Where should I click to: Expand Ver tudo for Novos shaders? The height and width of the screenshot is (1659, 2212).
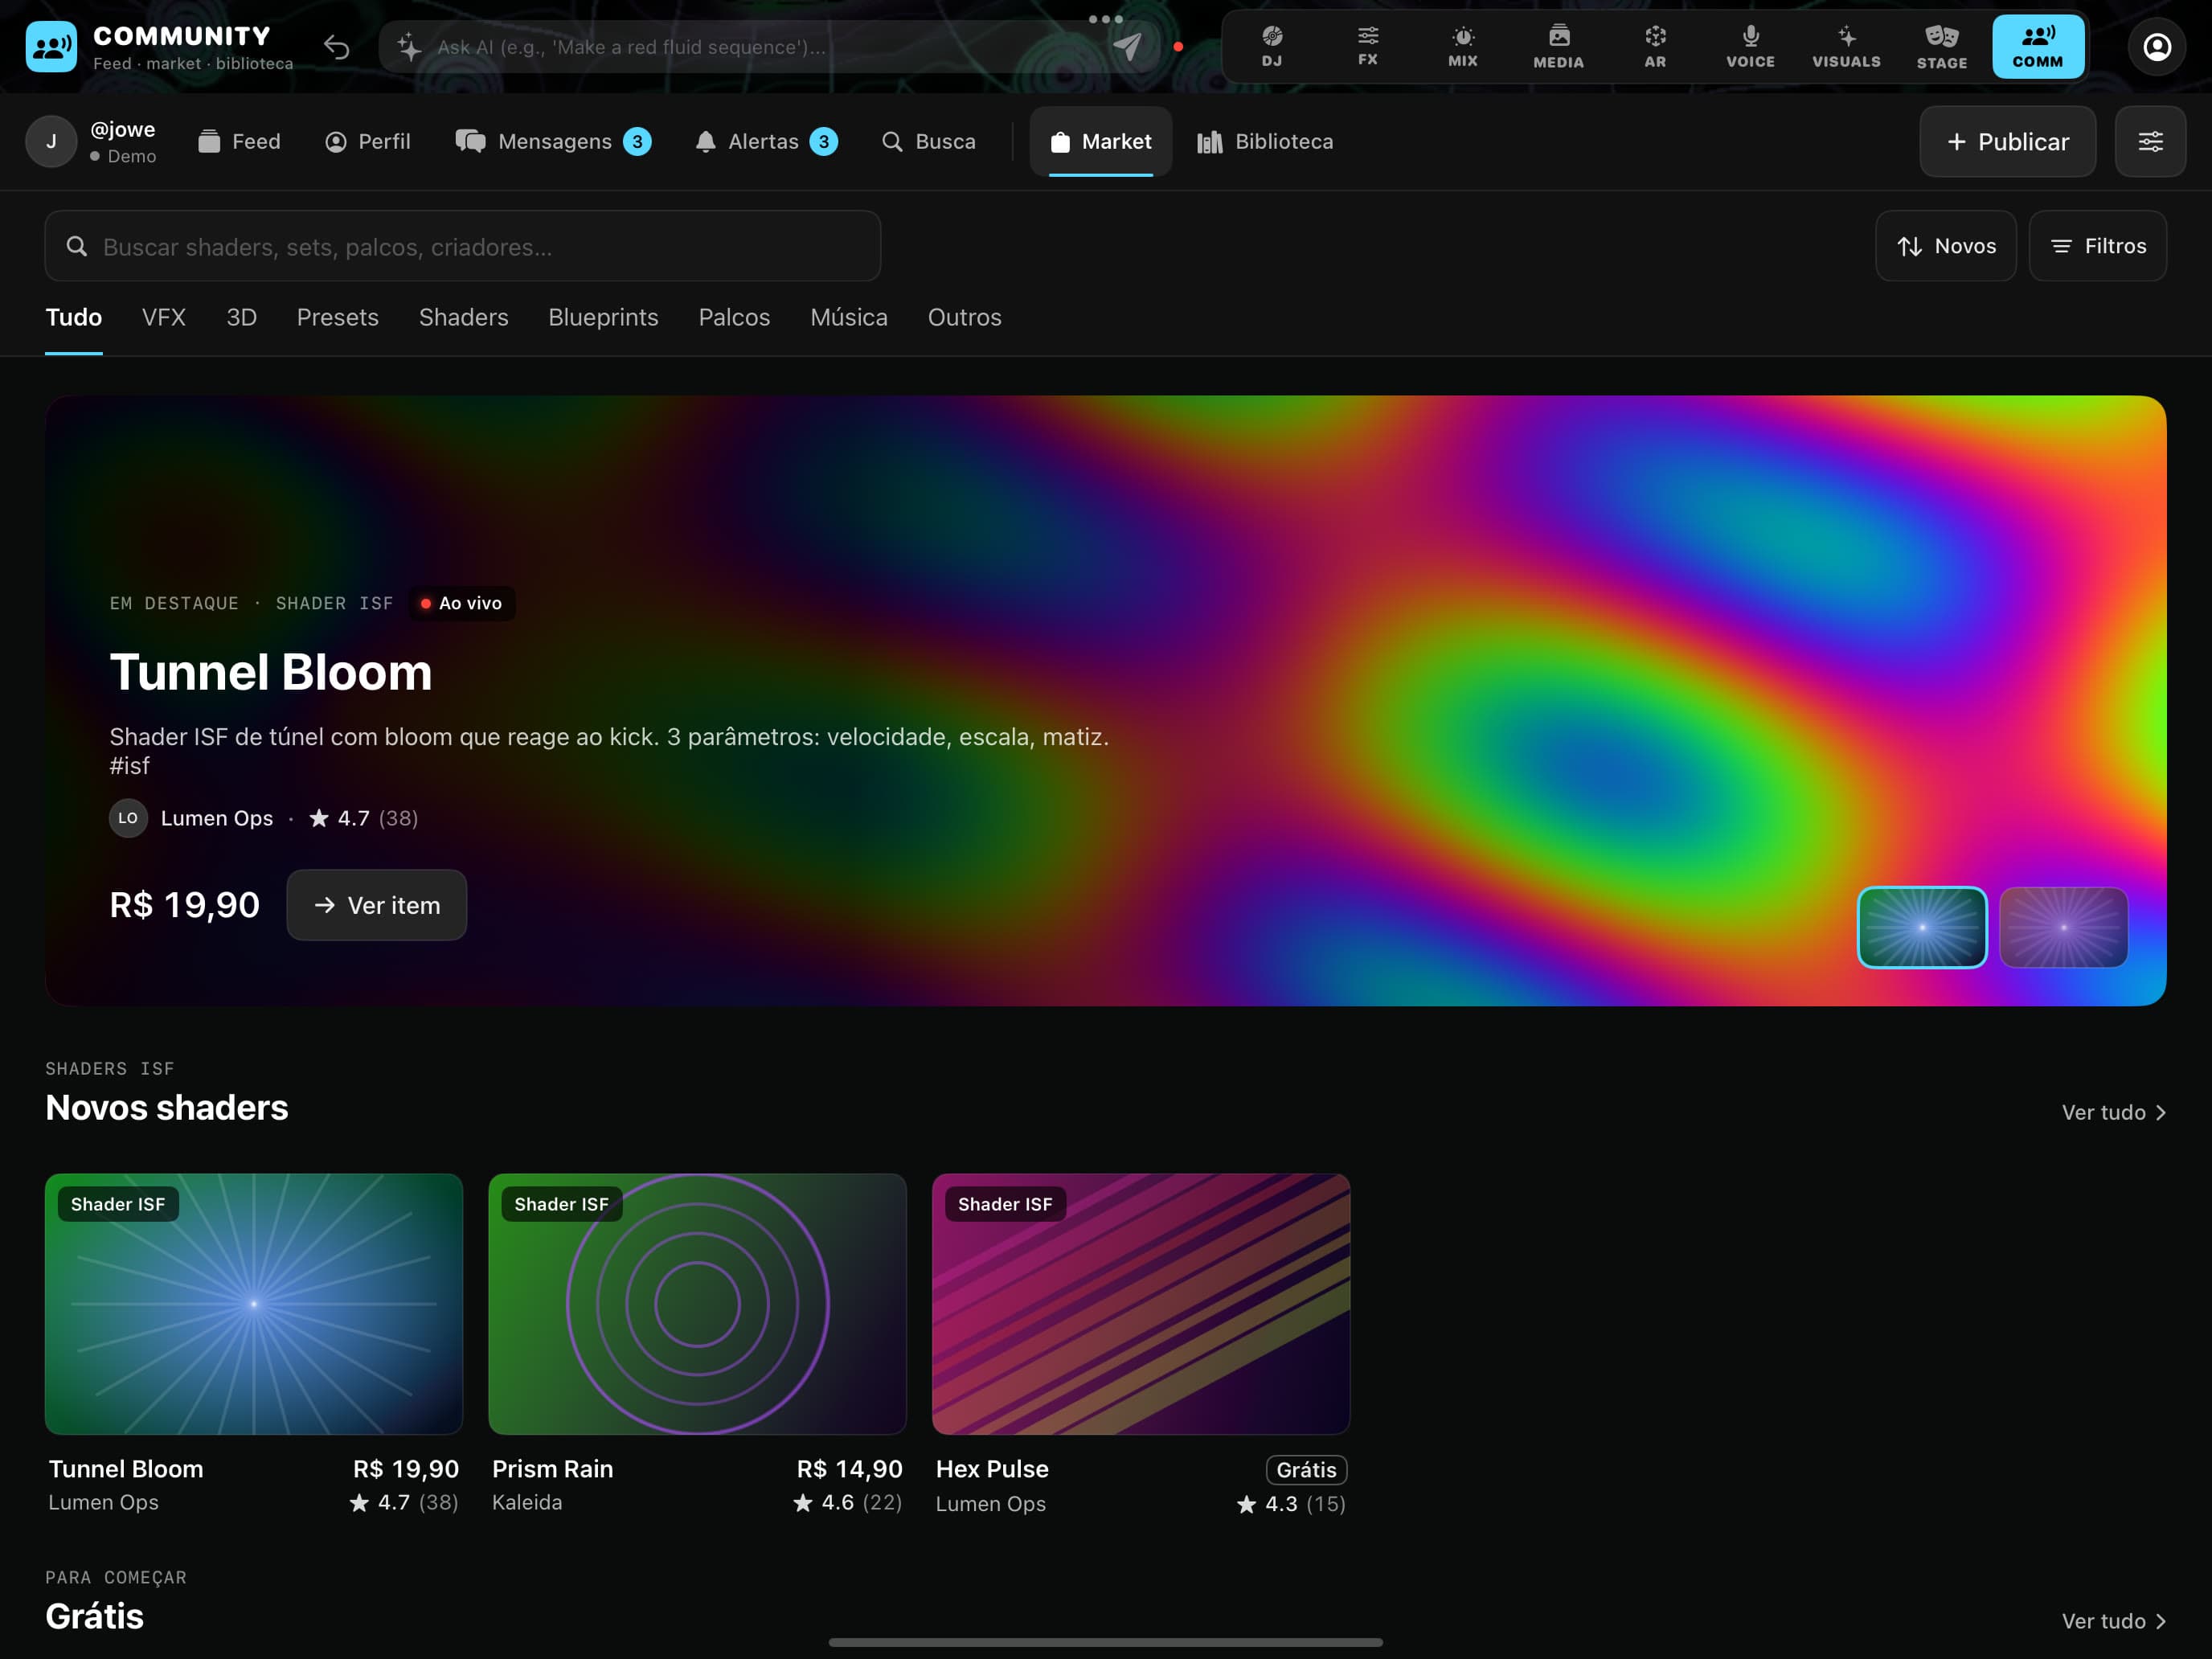click(2113, 1112)
